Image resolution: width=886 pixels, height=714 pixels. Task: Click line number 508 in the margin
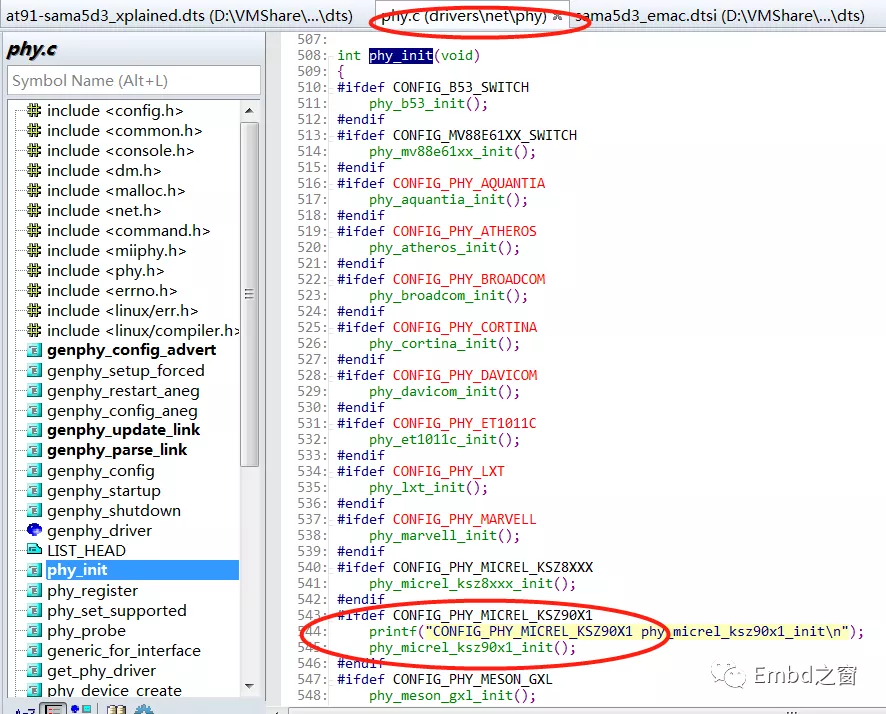(312, 55)
